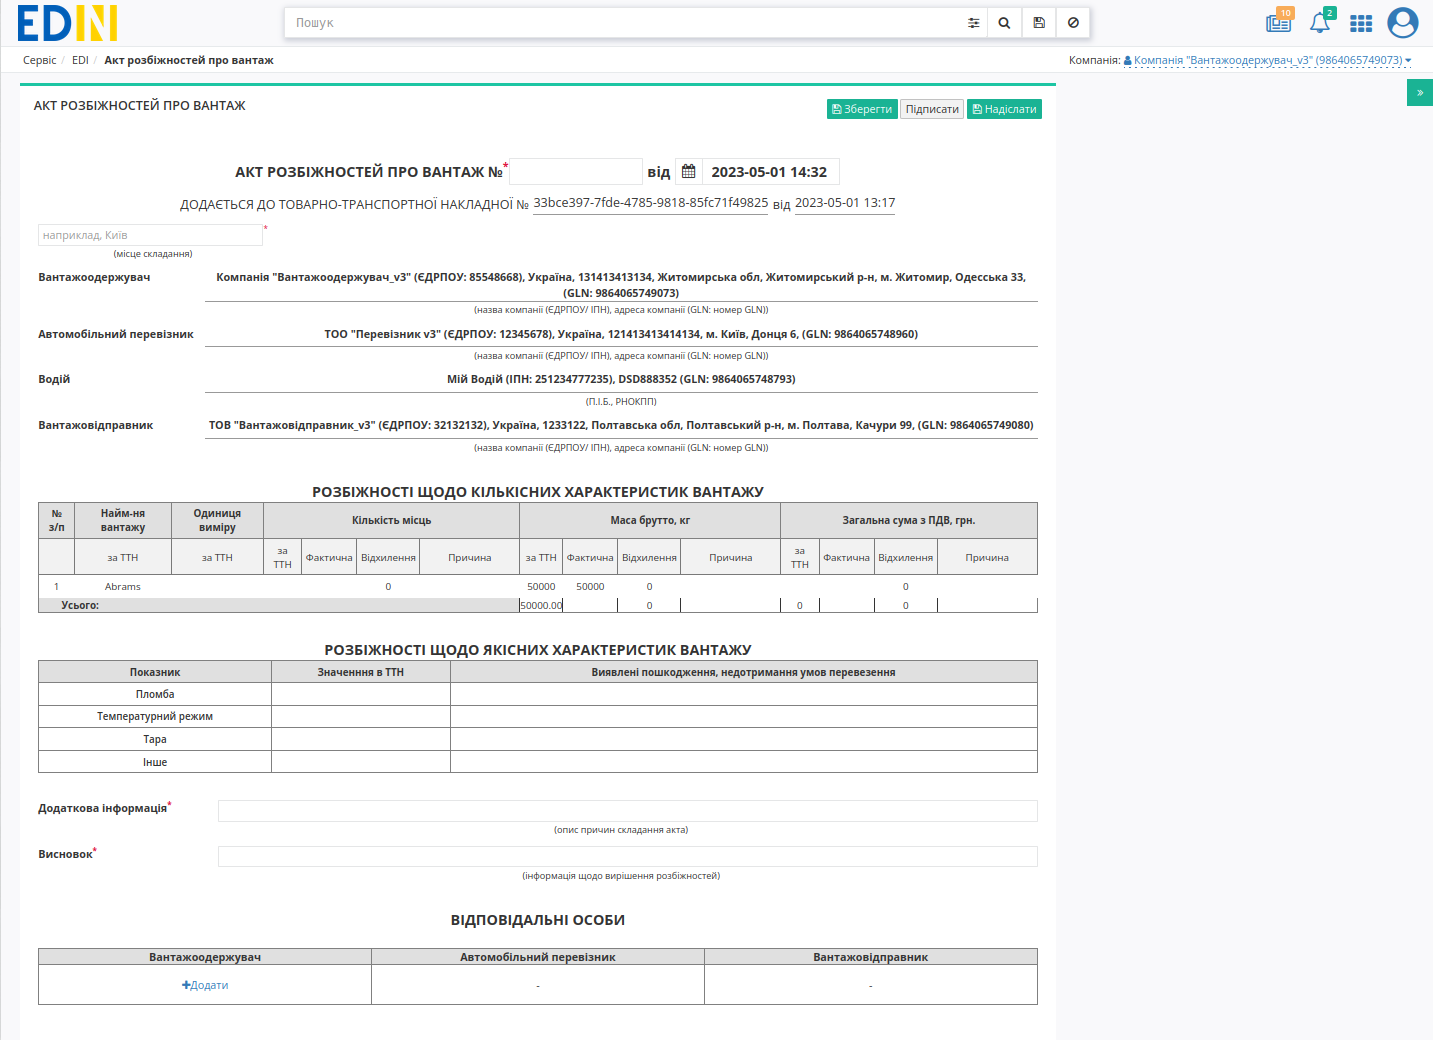Click the Надіслати button
The height and width of the screenshot is (1040, 1433).
click(1004, 109)
